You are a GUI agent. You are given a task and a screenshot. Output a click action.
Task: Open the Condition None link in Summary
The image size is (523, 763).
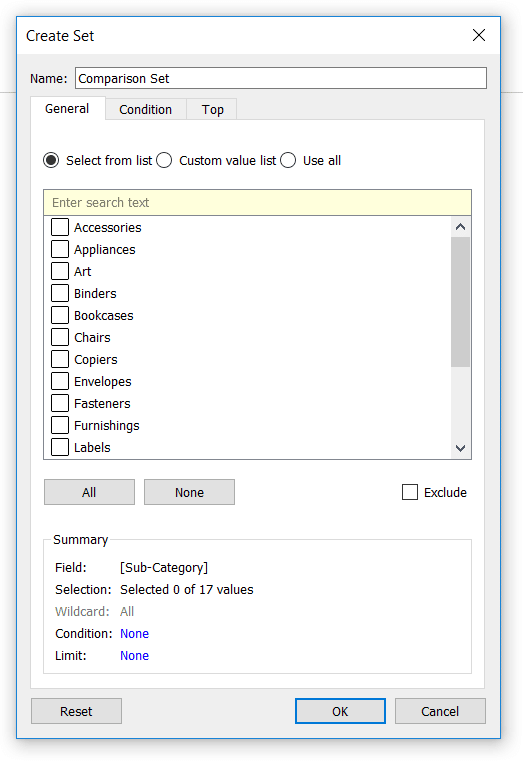pos(134,634)
